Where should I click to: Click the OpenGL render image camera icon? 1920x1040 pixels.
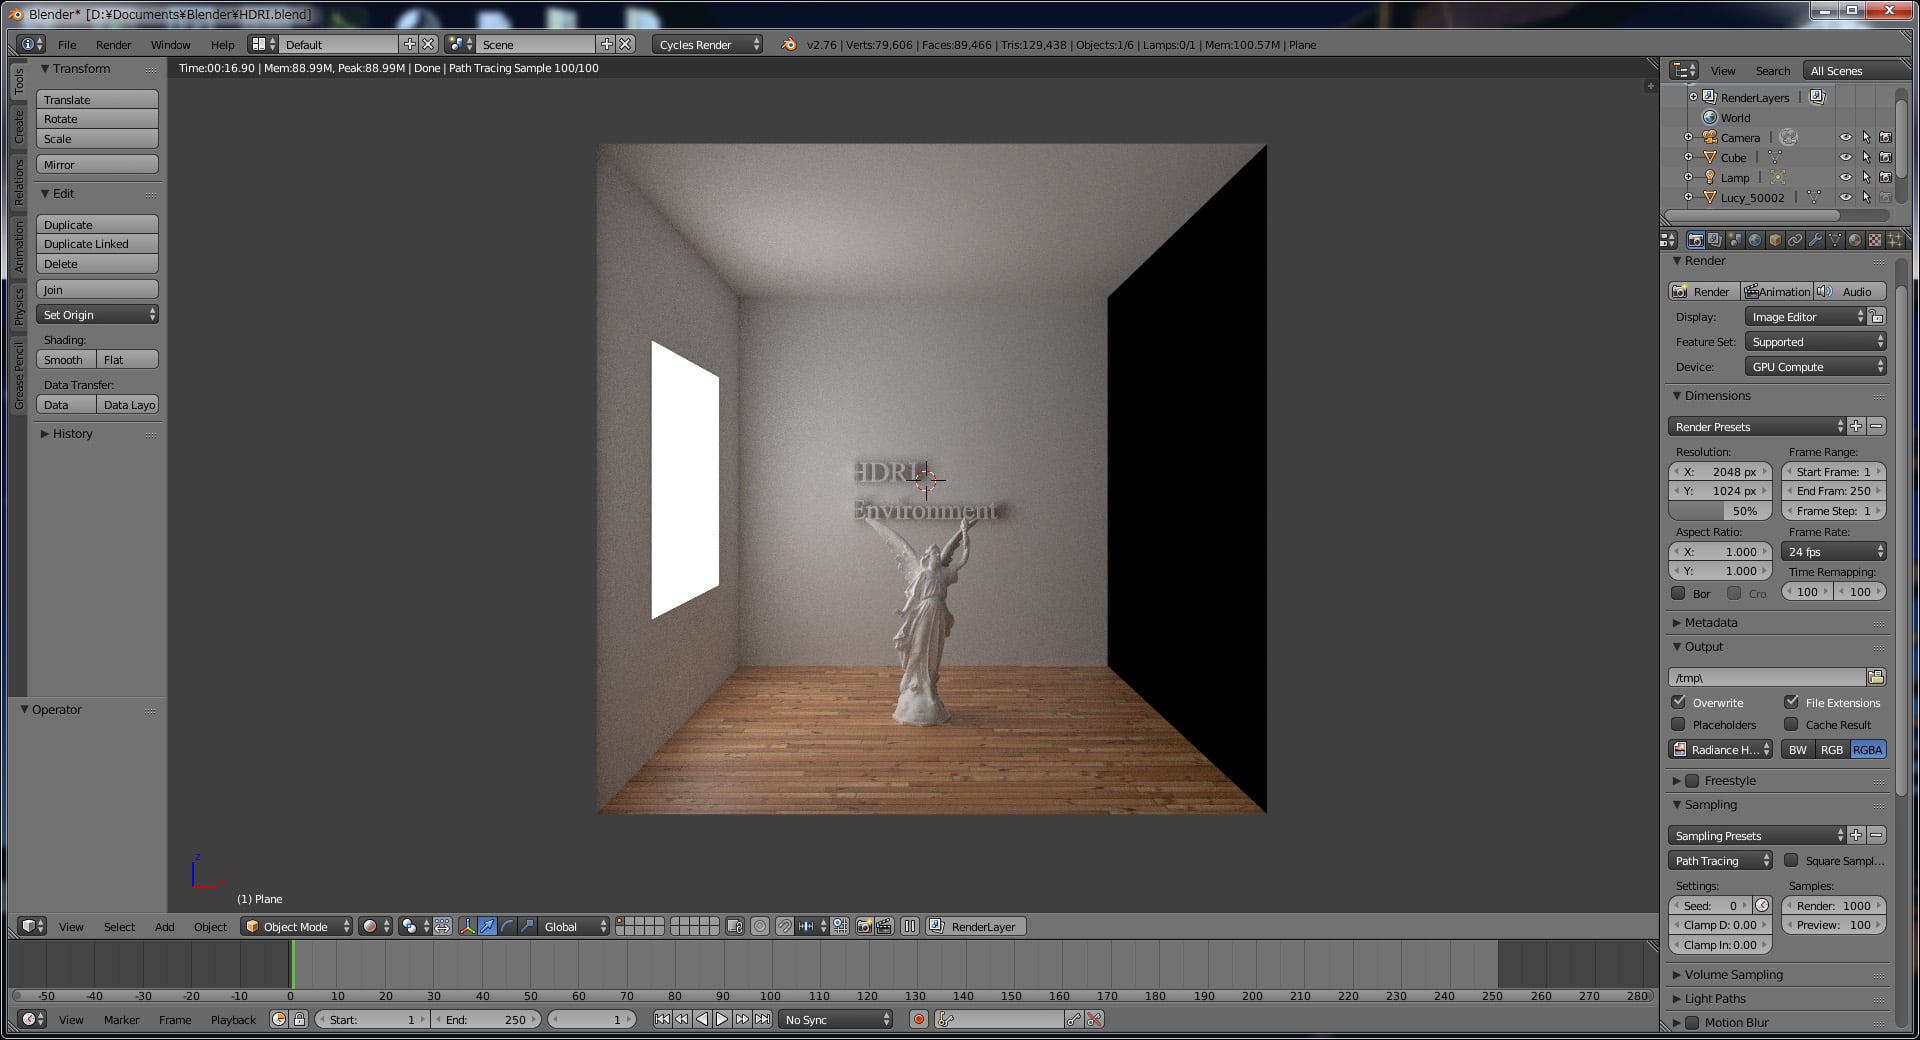pos(864,927)
